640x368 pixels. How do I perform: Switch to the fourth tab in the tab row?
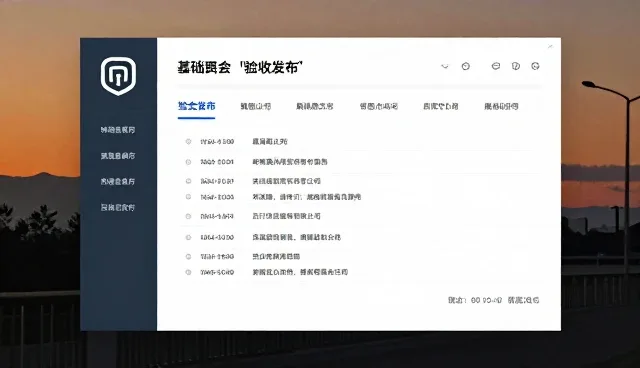click(x=379, y=106)
